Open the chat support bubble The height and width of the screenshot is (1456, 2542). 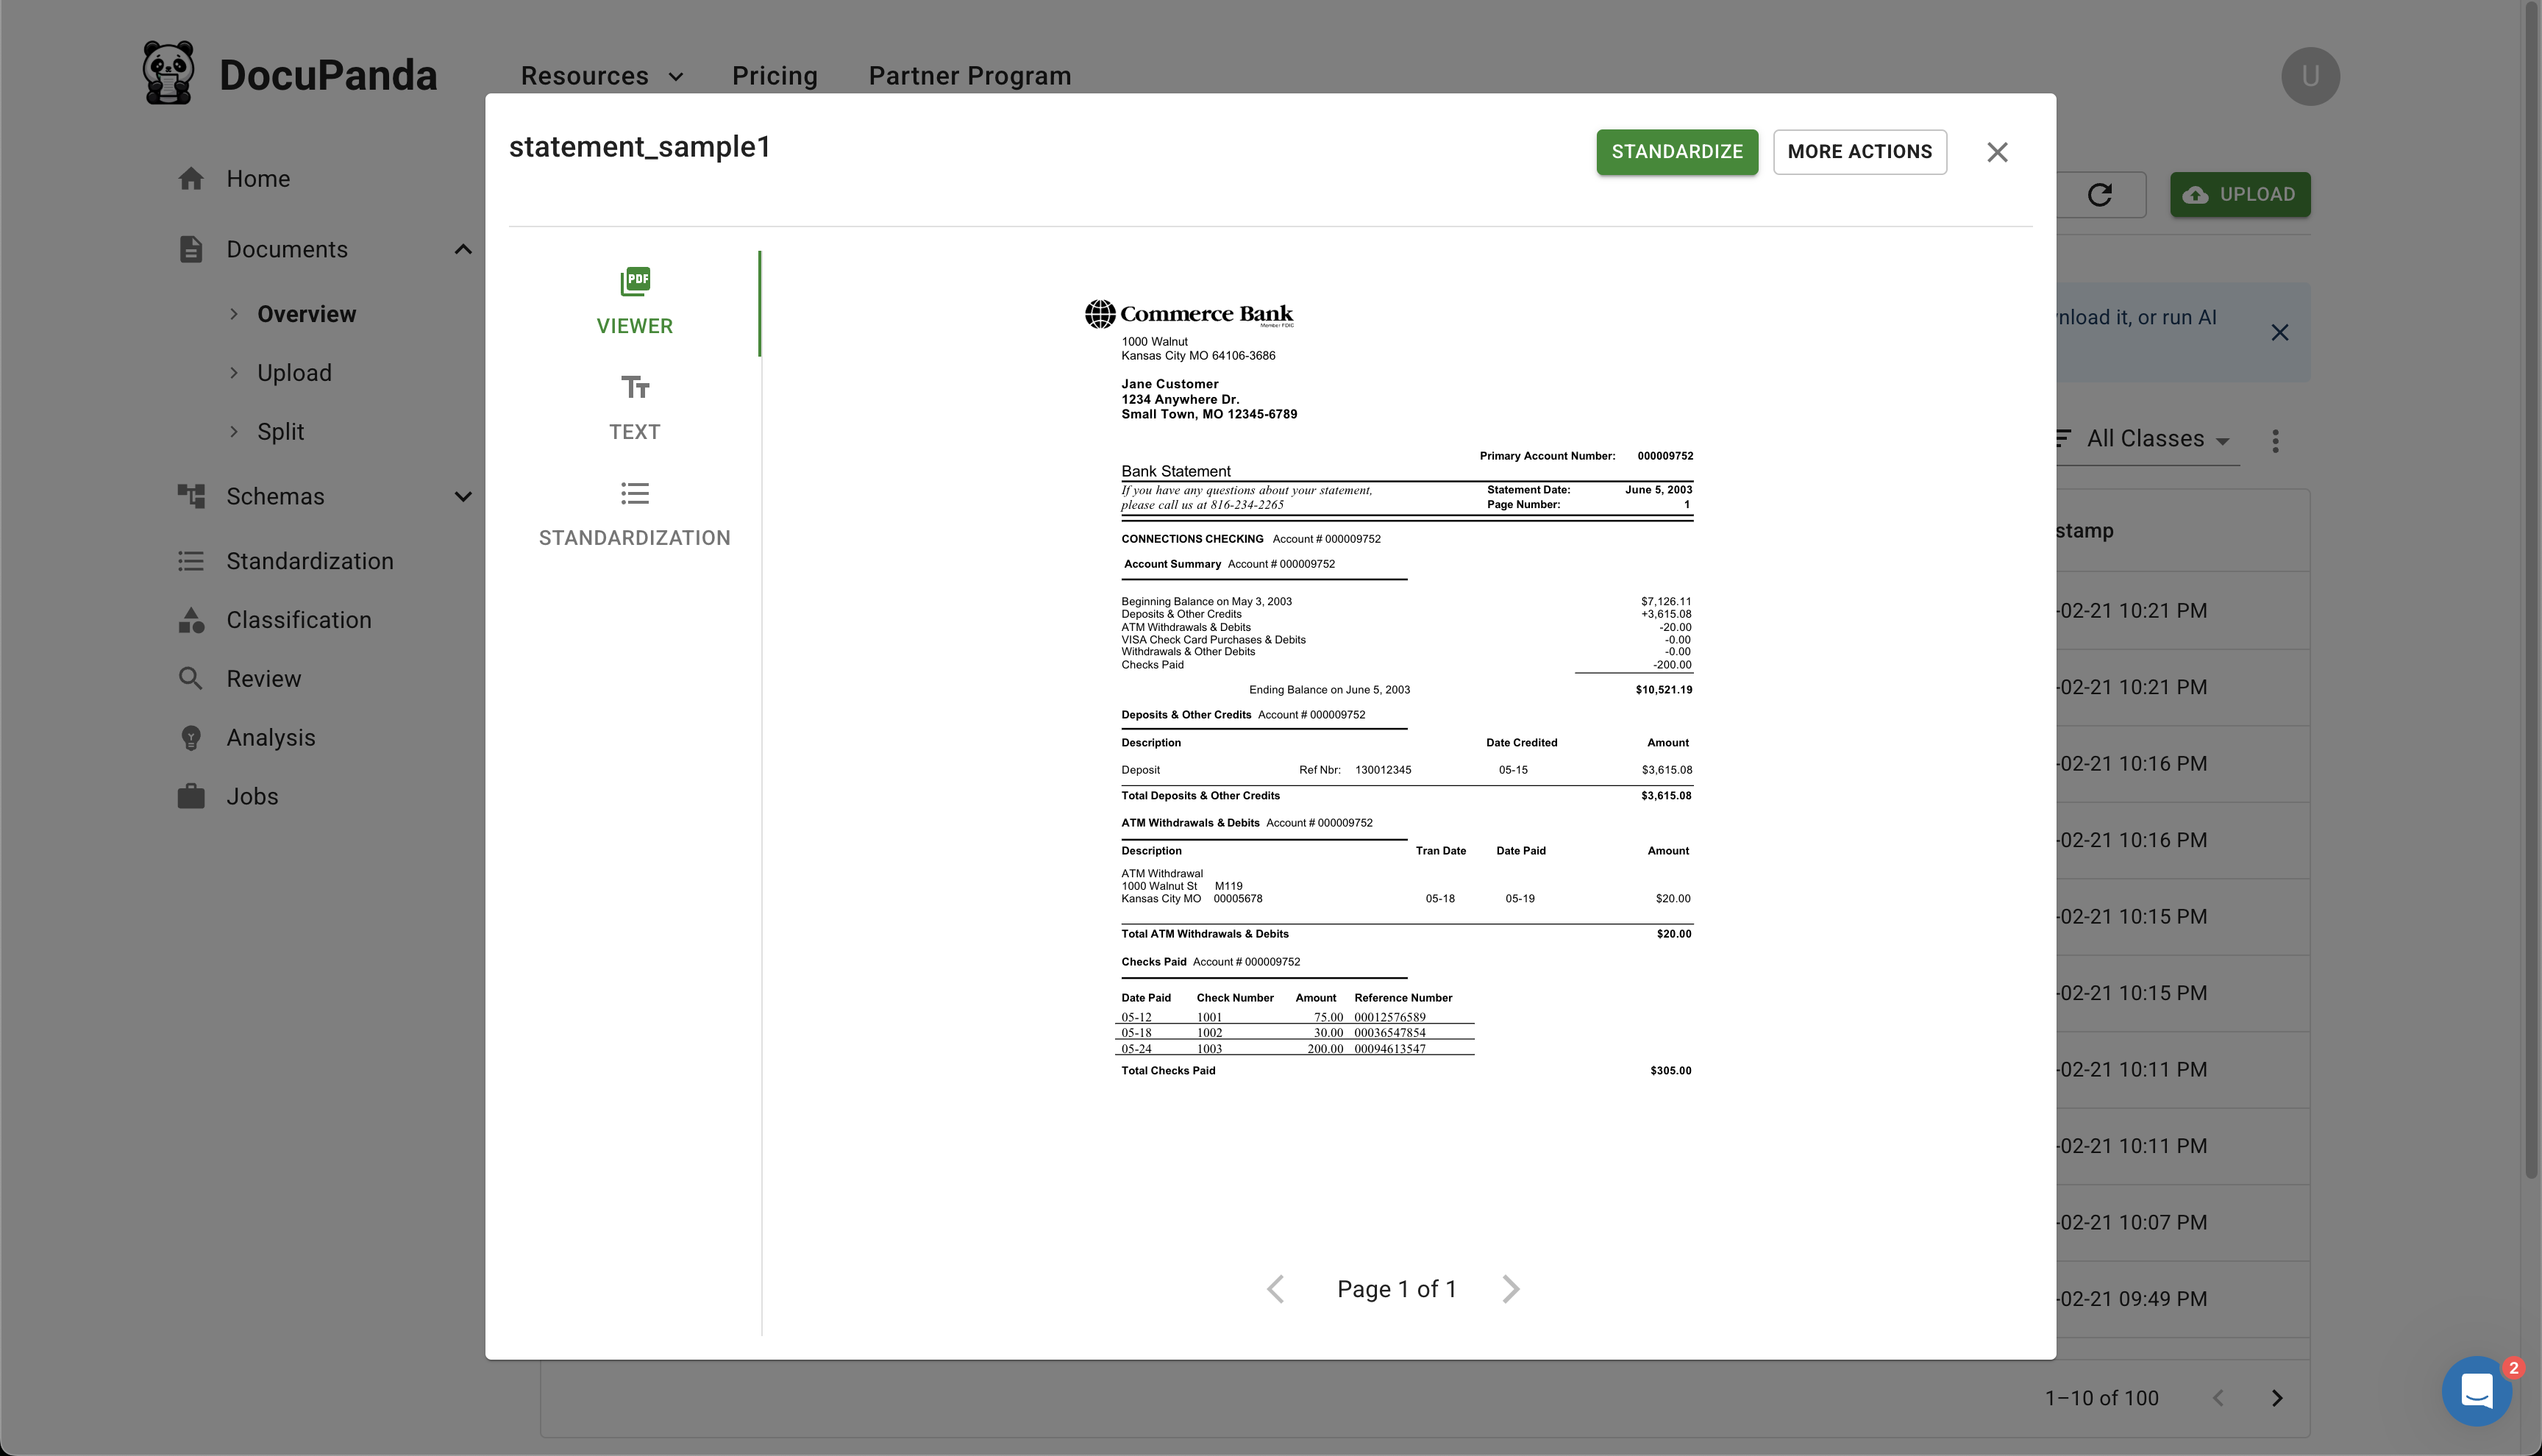click(x=2476, y=1391)
